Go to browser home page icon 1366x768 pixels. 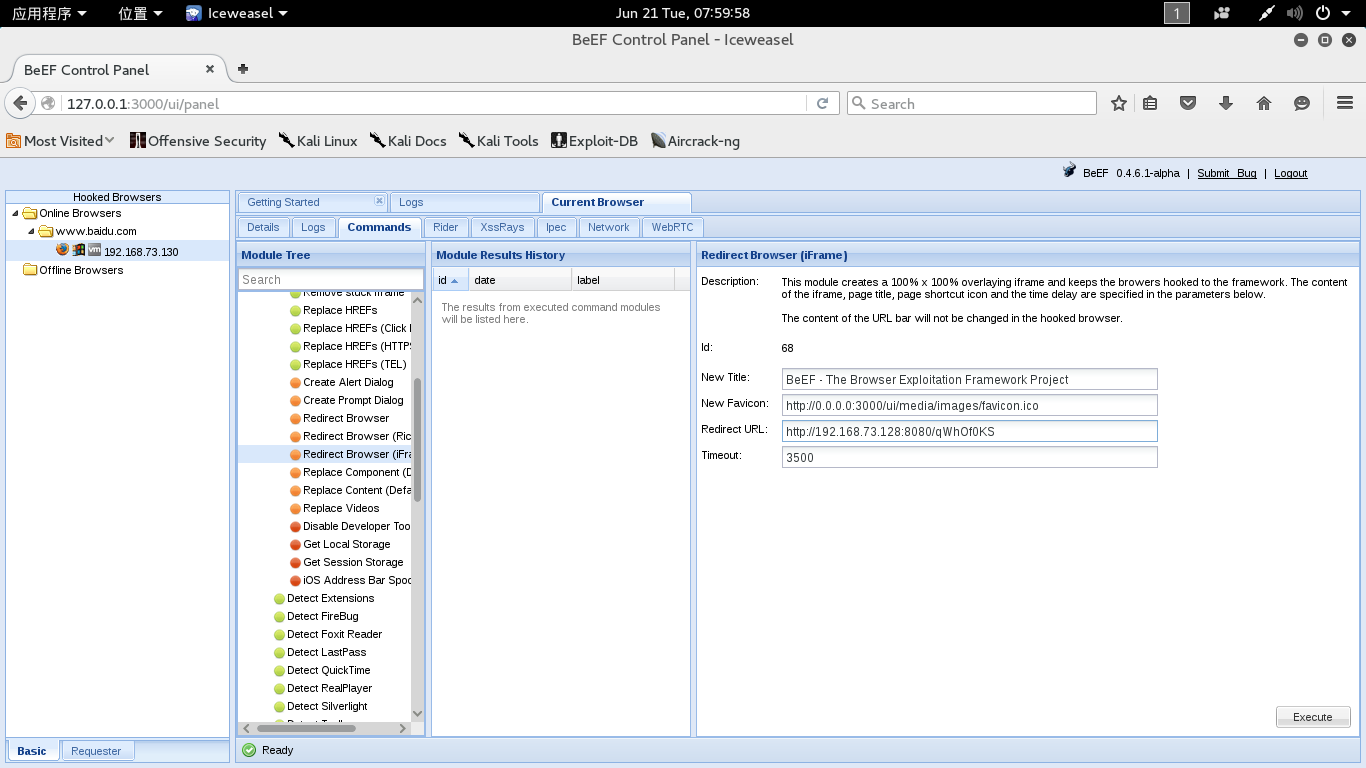[1264, 103]
